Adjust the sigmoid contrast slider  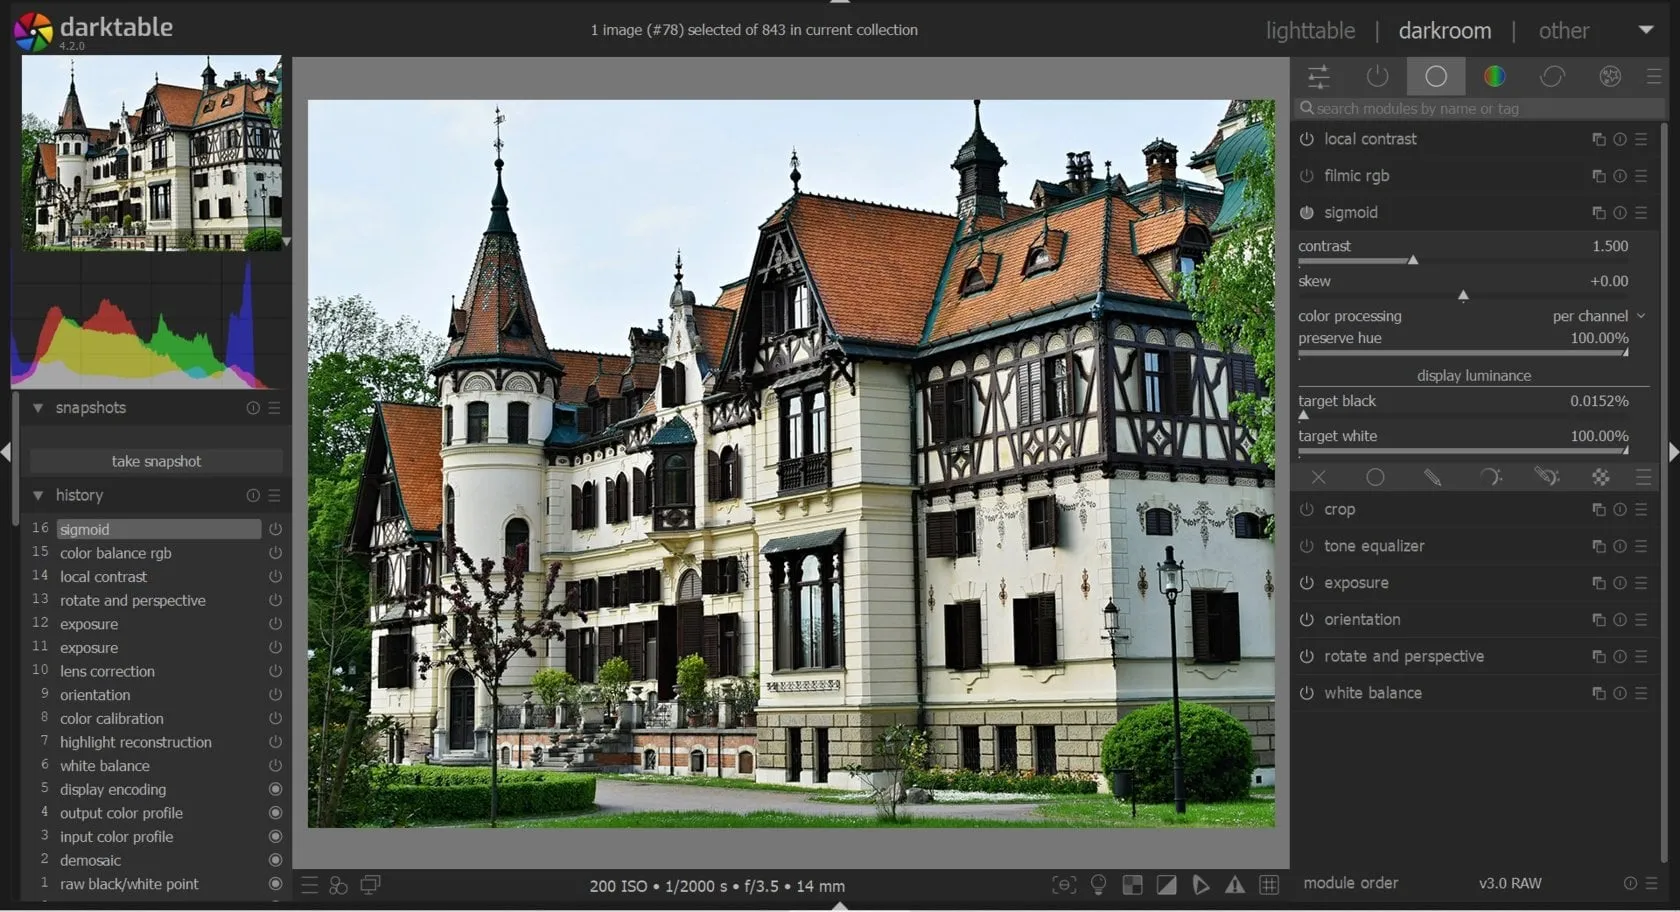[1413, 261]
